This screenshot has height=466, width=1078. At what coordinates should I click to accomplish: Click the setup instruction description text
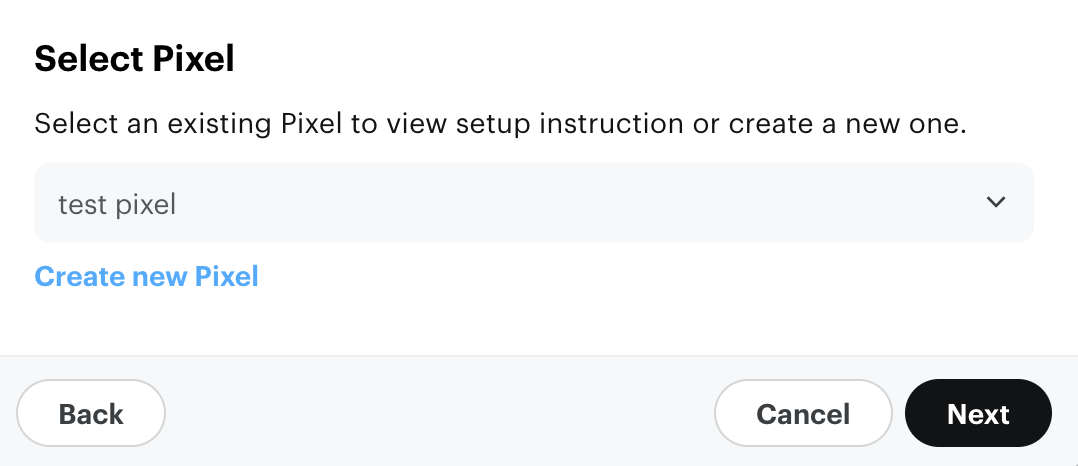click(500, 125)
